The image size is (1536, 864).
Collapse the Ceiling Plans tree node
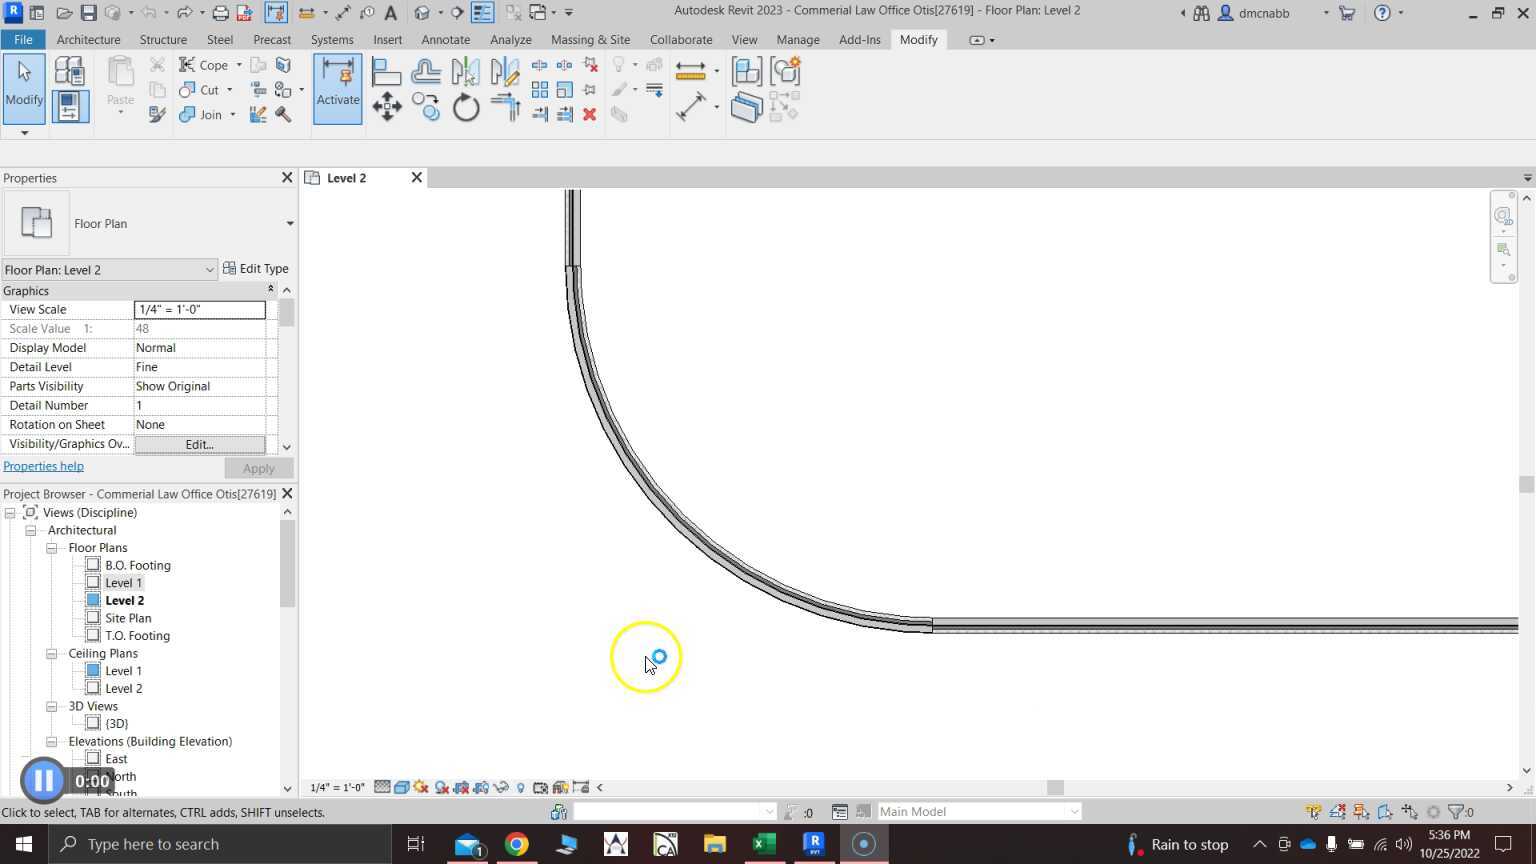point(51,654)
